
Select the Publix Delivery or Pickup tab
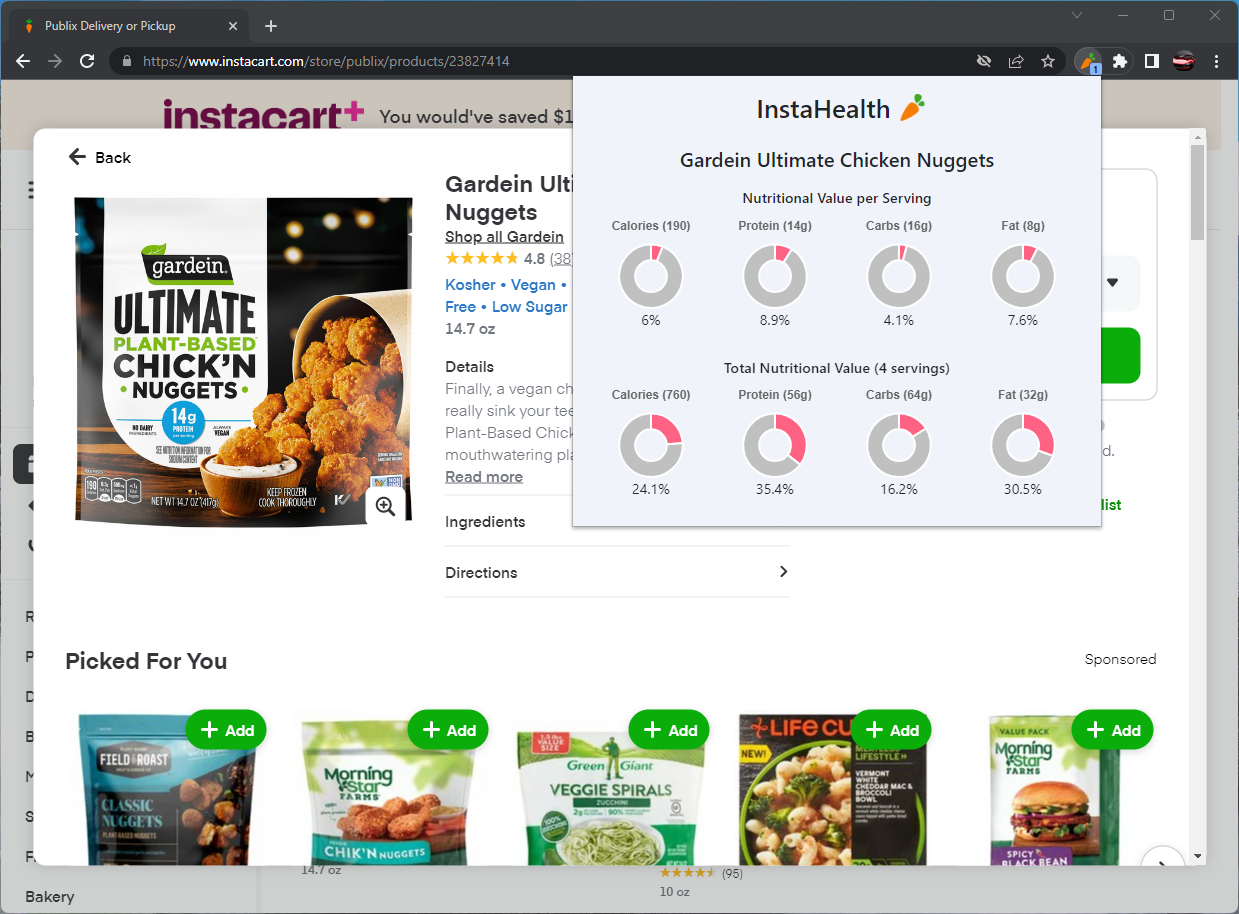(x=126, y=26)
